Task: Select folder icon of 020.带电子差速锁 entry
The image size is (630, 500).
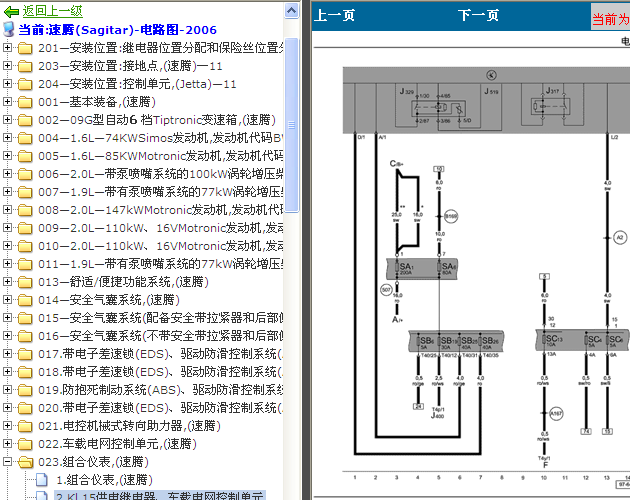Action: click(25, 408)
